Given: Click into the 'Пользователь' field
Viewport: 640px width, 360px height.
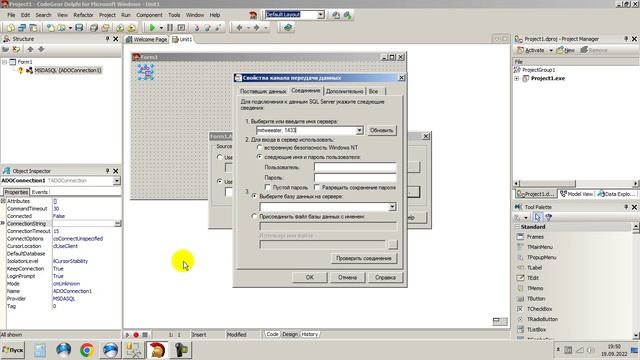Looking at the screenshot, I should coord(355,167).
